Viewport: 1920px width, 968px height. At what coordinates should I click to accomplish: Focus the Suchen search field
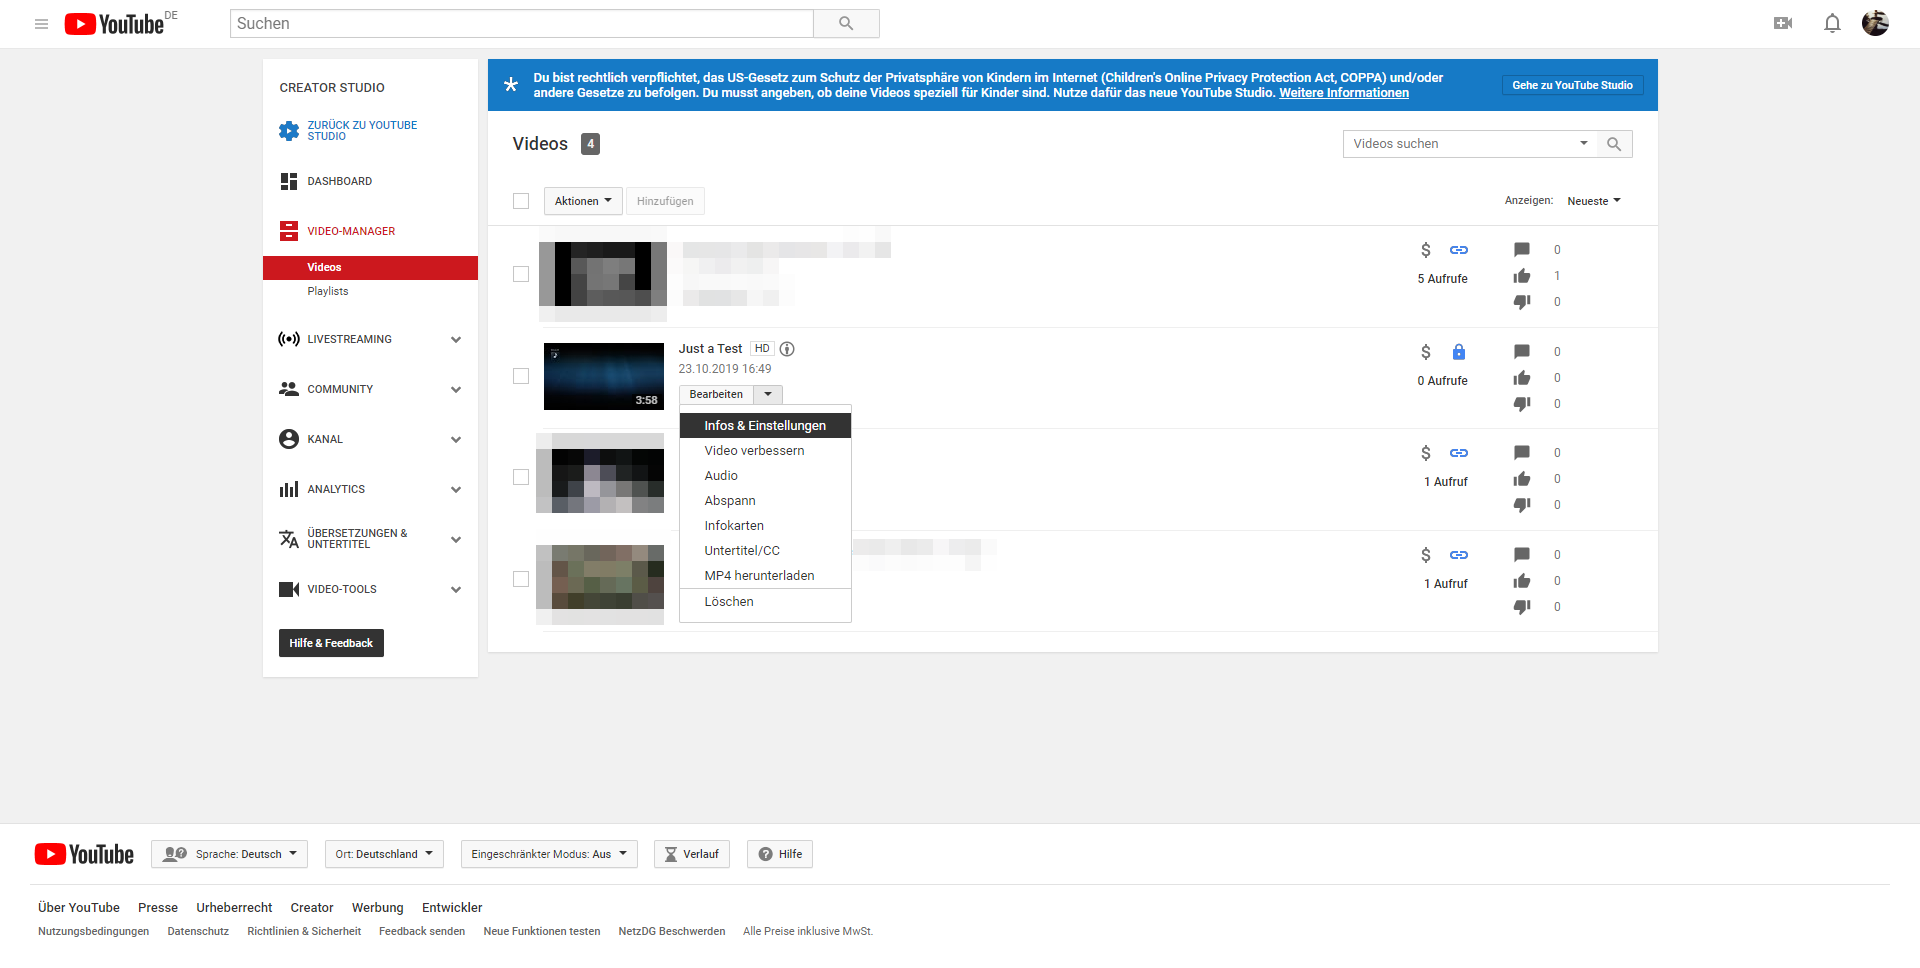[x=521, y=24]
